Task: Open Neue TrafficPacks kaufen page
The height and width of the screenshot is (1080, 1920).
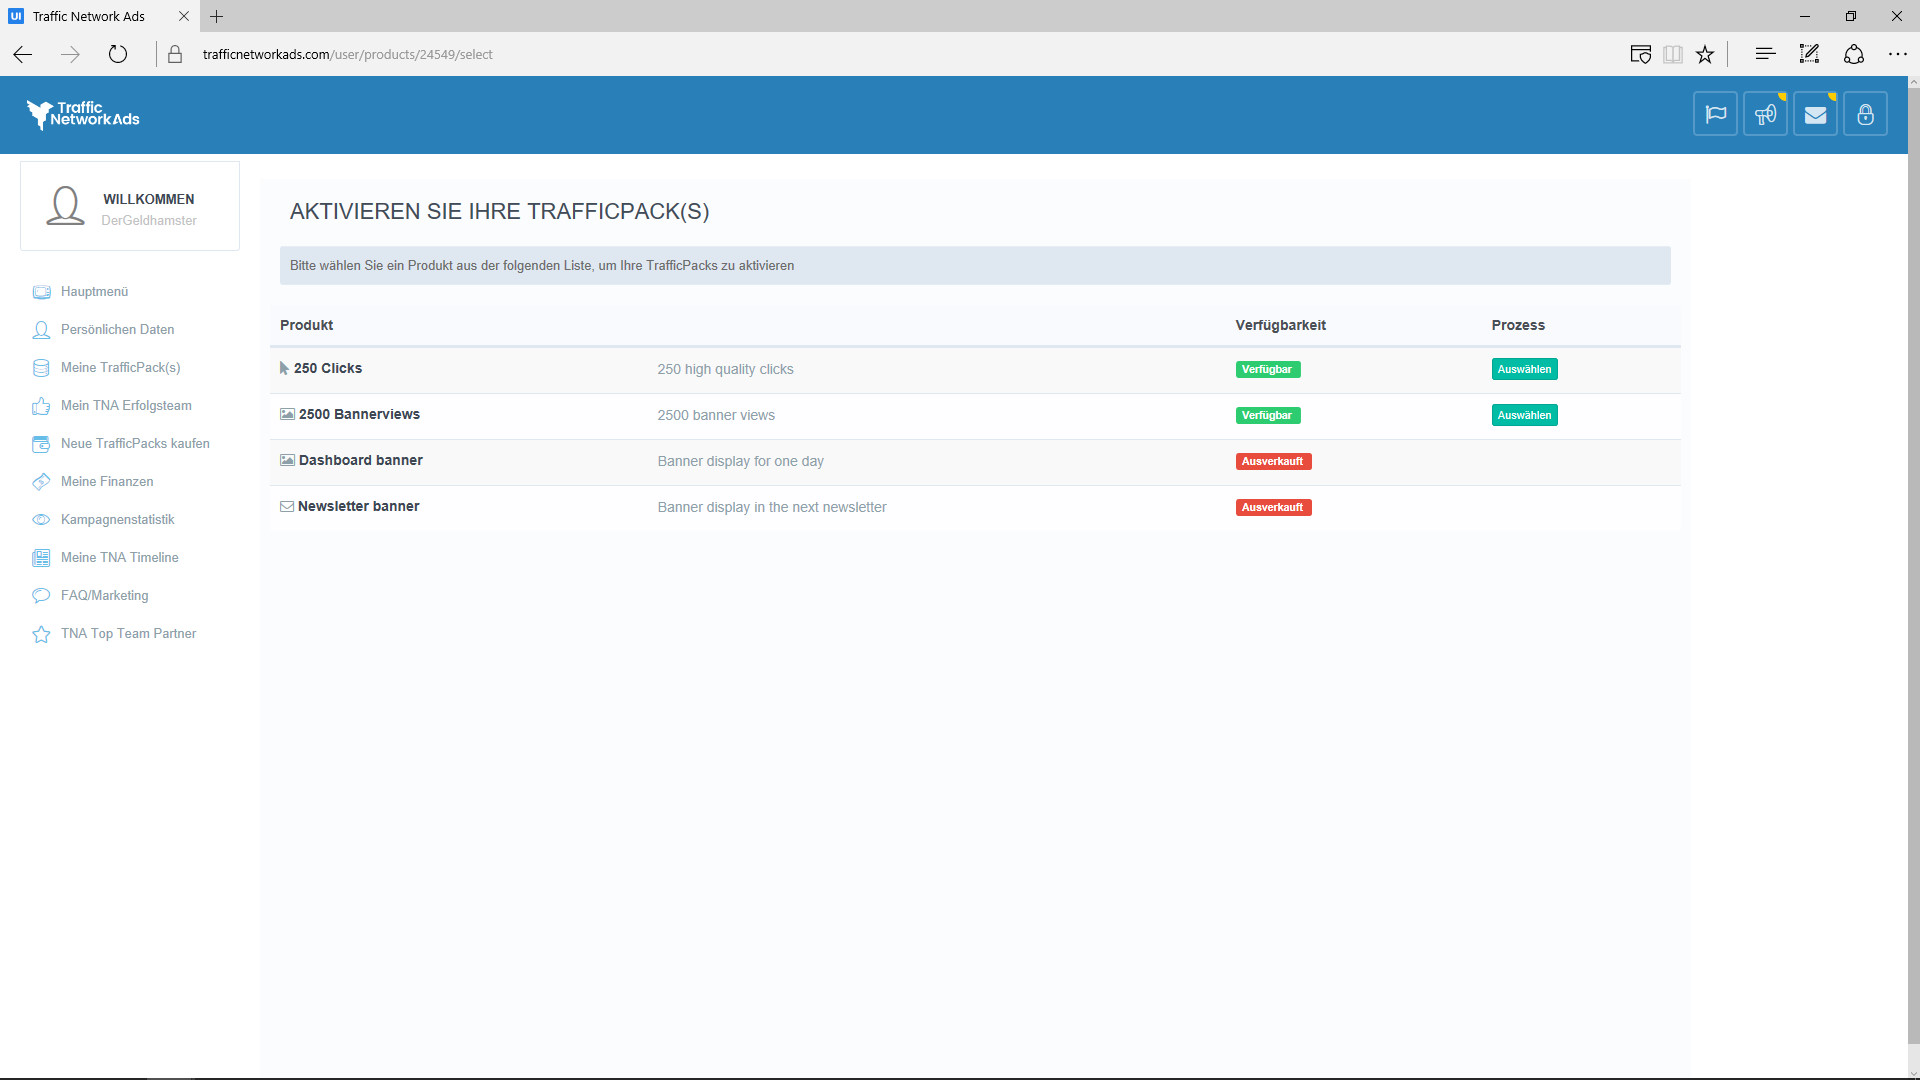Action: tap(135, 444)
